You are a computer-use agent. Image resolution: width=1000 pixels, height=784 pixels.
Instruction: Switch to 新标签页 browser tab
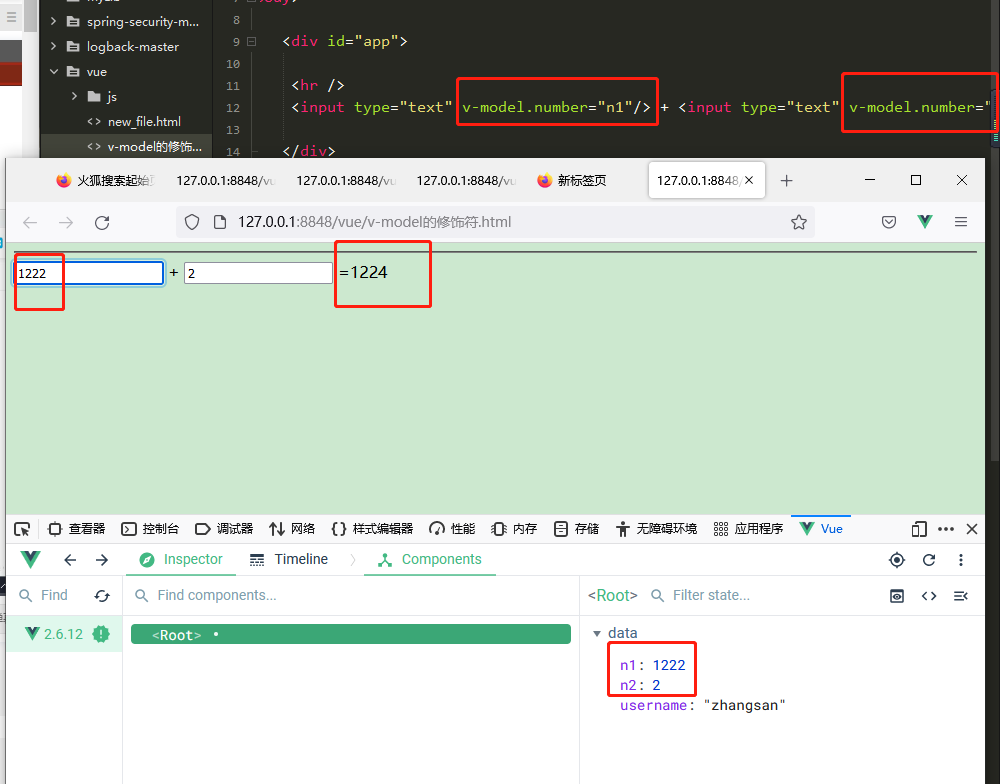pyautogui.click(x=571, y=181)
